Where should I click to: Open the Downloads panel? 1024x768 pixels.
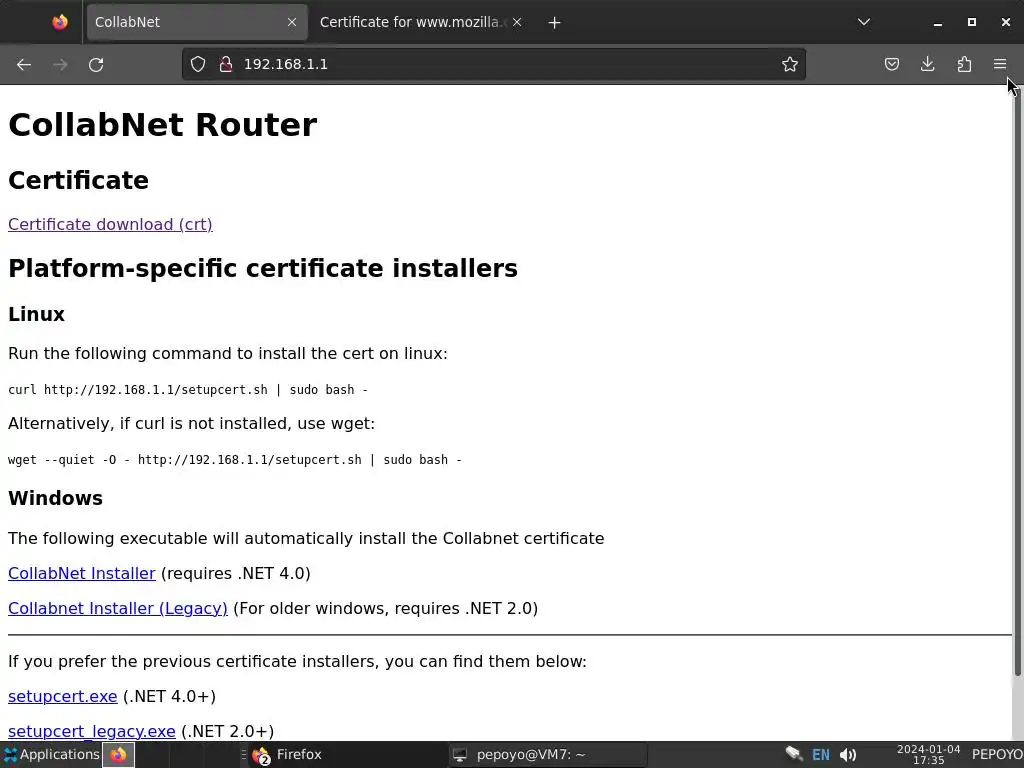tap(927, 64)
